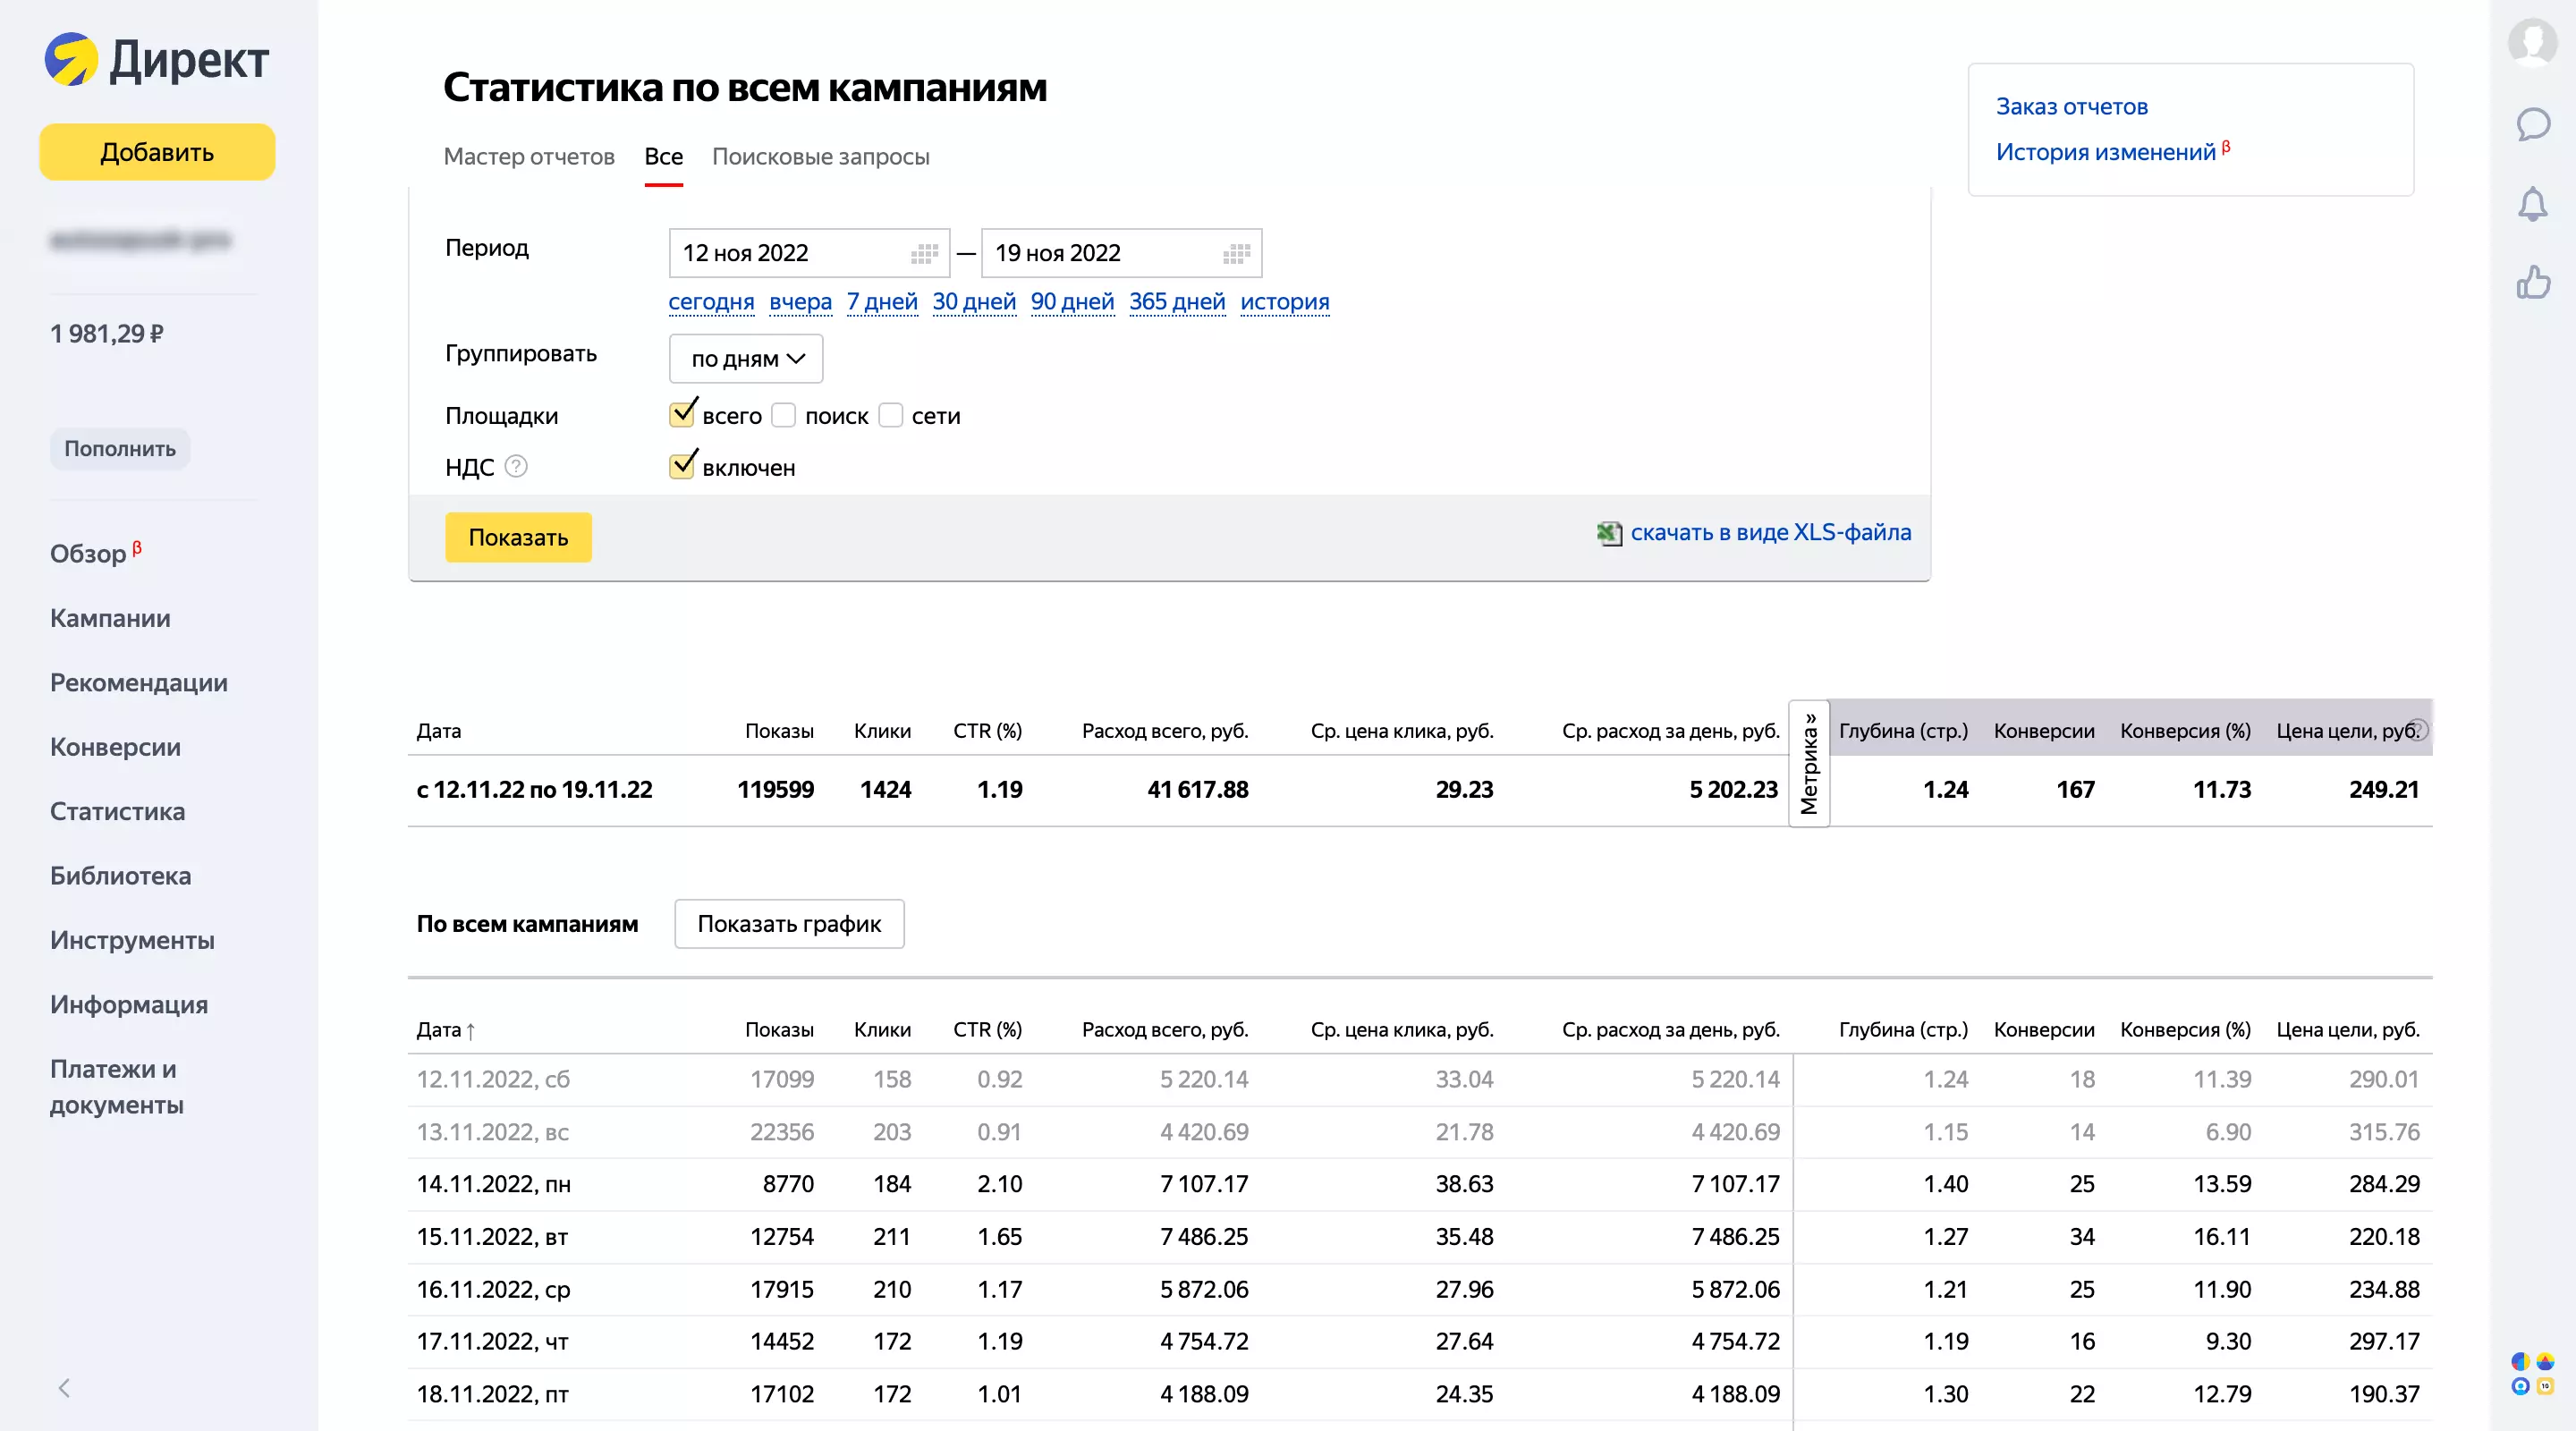2576x1431 pixels.
Task: Click the '12.11.2022, сб' date row
Action: click(x=1419, y=1079)
